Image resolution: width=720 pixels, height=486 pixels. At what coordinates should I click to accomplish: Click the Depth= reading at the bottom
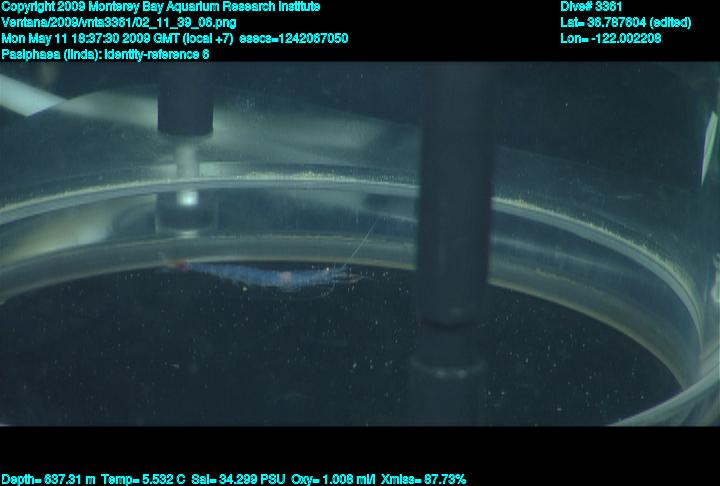coord(48,480)
